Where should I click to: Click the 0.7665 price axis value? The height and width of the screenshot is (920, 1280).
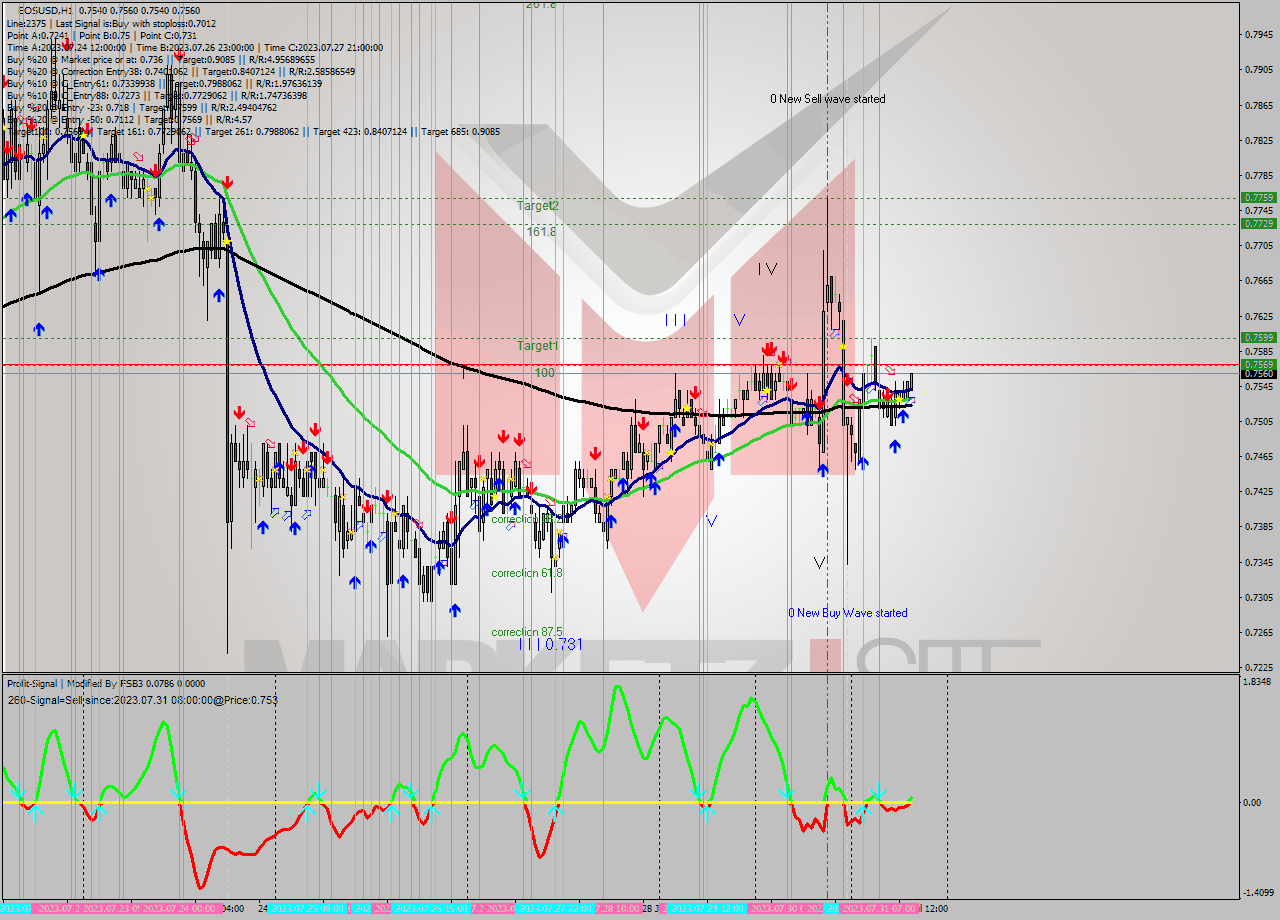(x=1258, y=281)
